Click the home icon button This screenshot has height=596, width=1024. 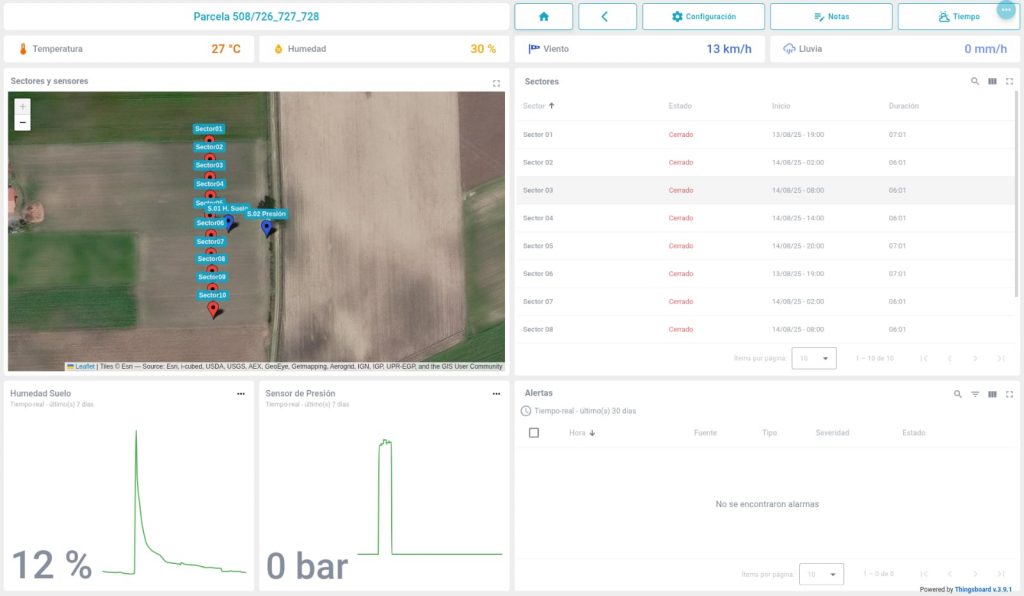point(544,17)
